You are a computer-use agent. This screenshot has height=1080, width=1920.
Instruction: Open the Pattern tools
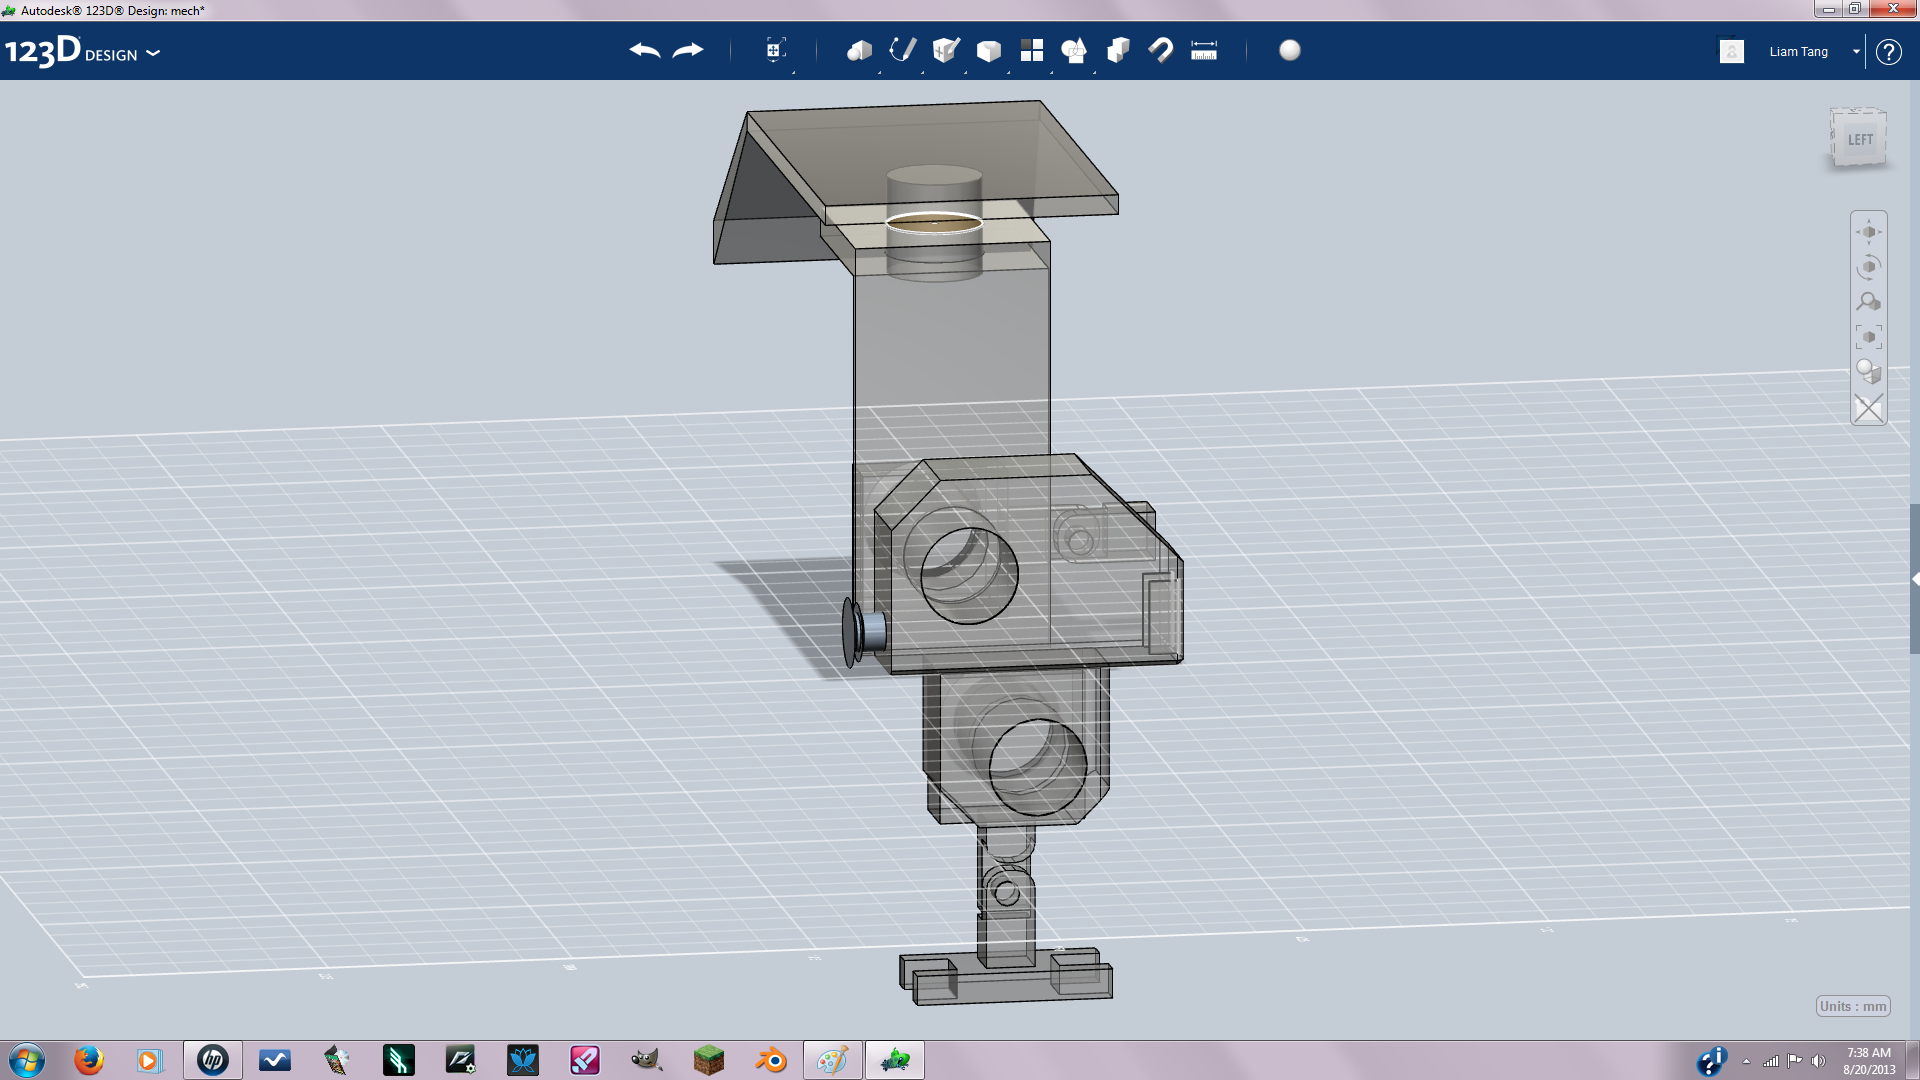1031,50
